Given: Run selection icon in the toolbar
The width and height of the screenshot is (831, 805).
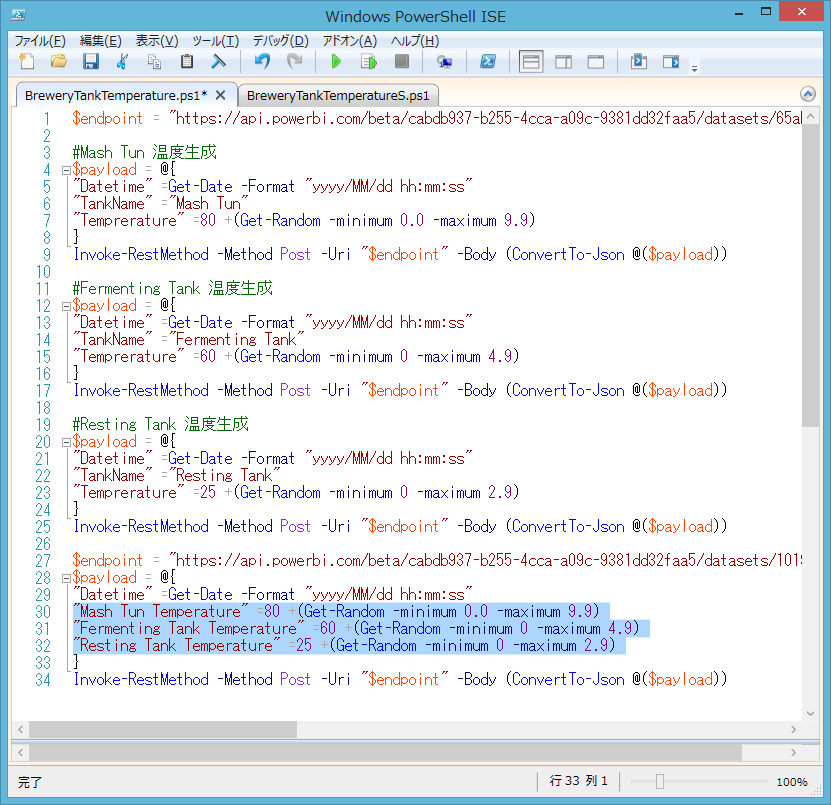Looking at the screenshot, I should (369, 61).
